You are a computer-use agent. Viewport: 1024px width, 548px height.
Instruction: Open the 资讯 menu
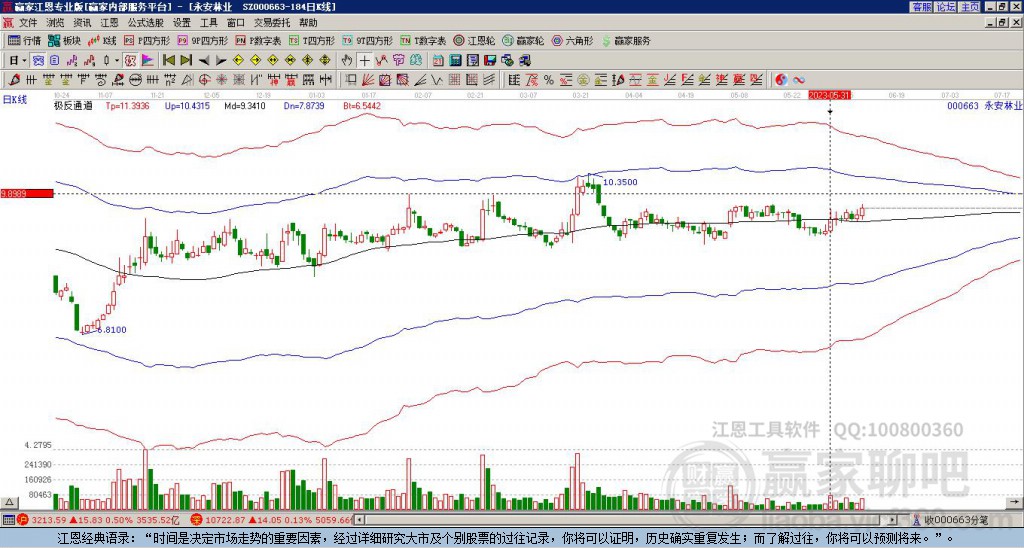(82, 23)
